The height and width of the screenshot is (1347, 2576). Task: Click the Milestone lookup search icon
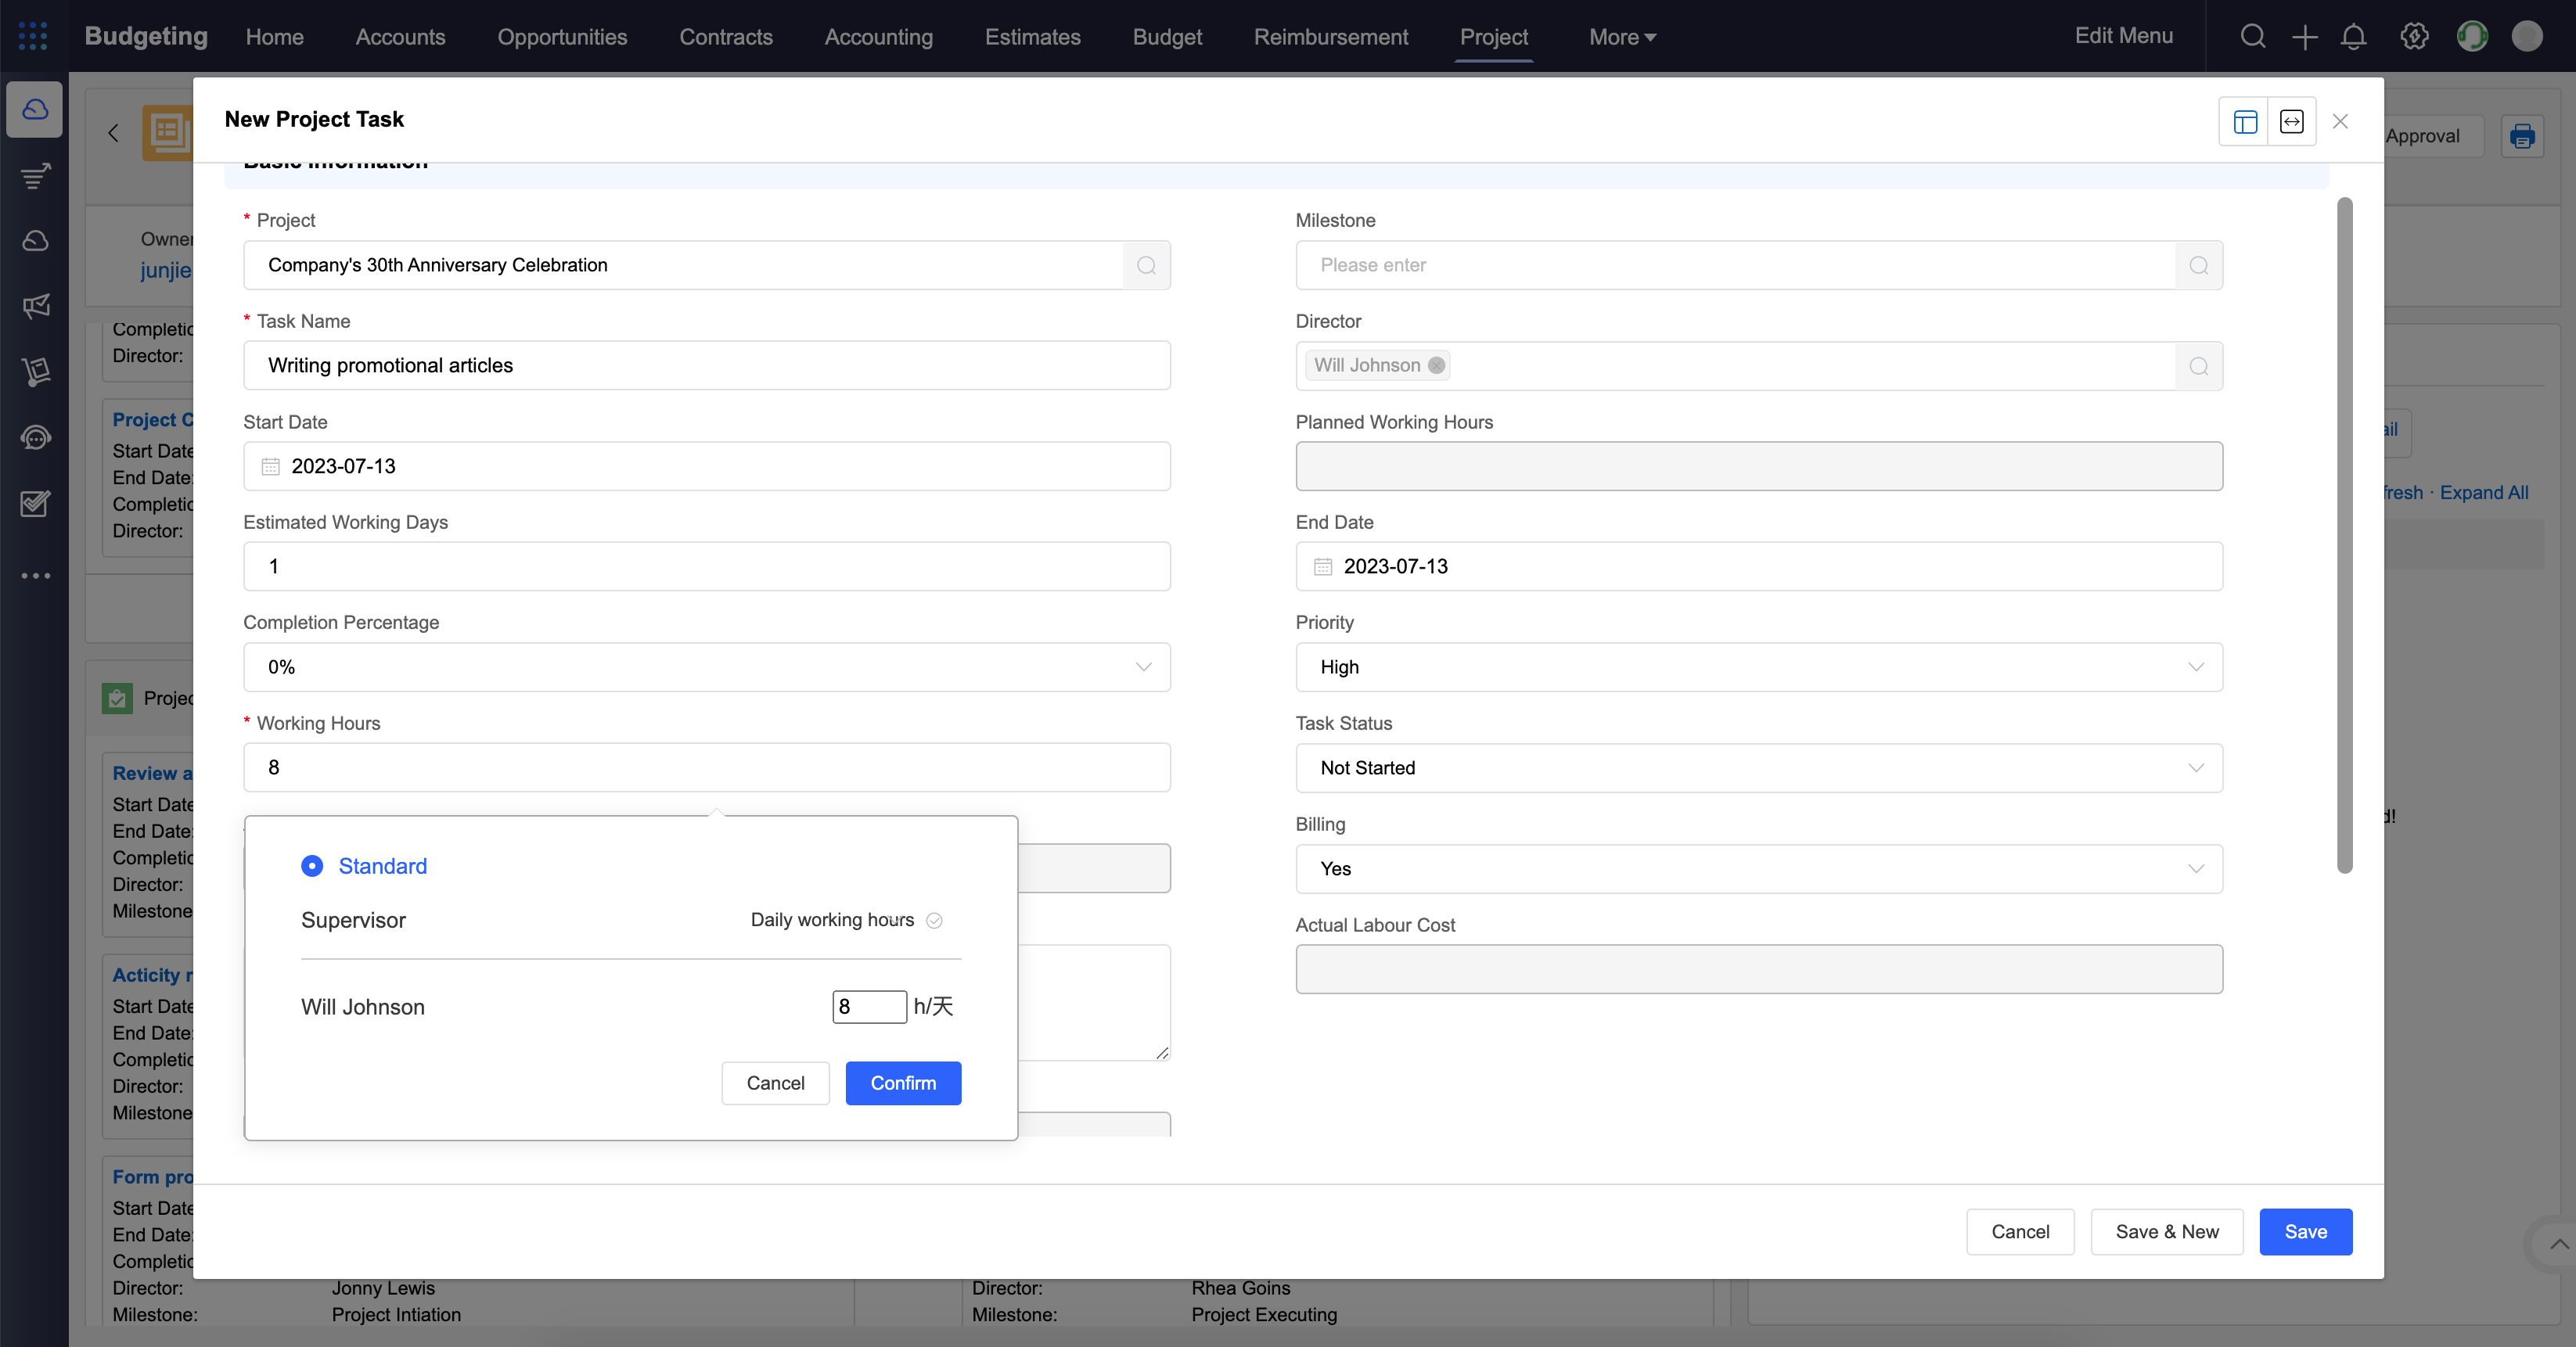[2198, 265]
